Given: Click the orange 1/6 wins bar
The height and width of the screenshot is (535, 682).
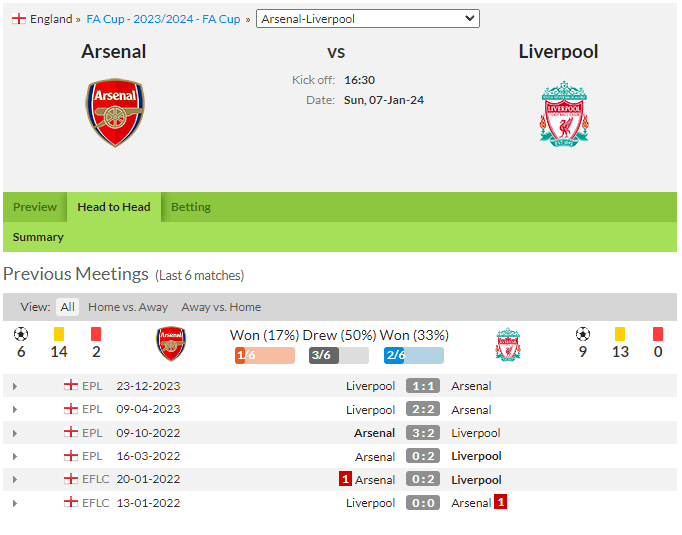Looking at the screenshot, I should click(x=265, y=355).
